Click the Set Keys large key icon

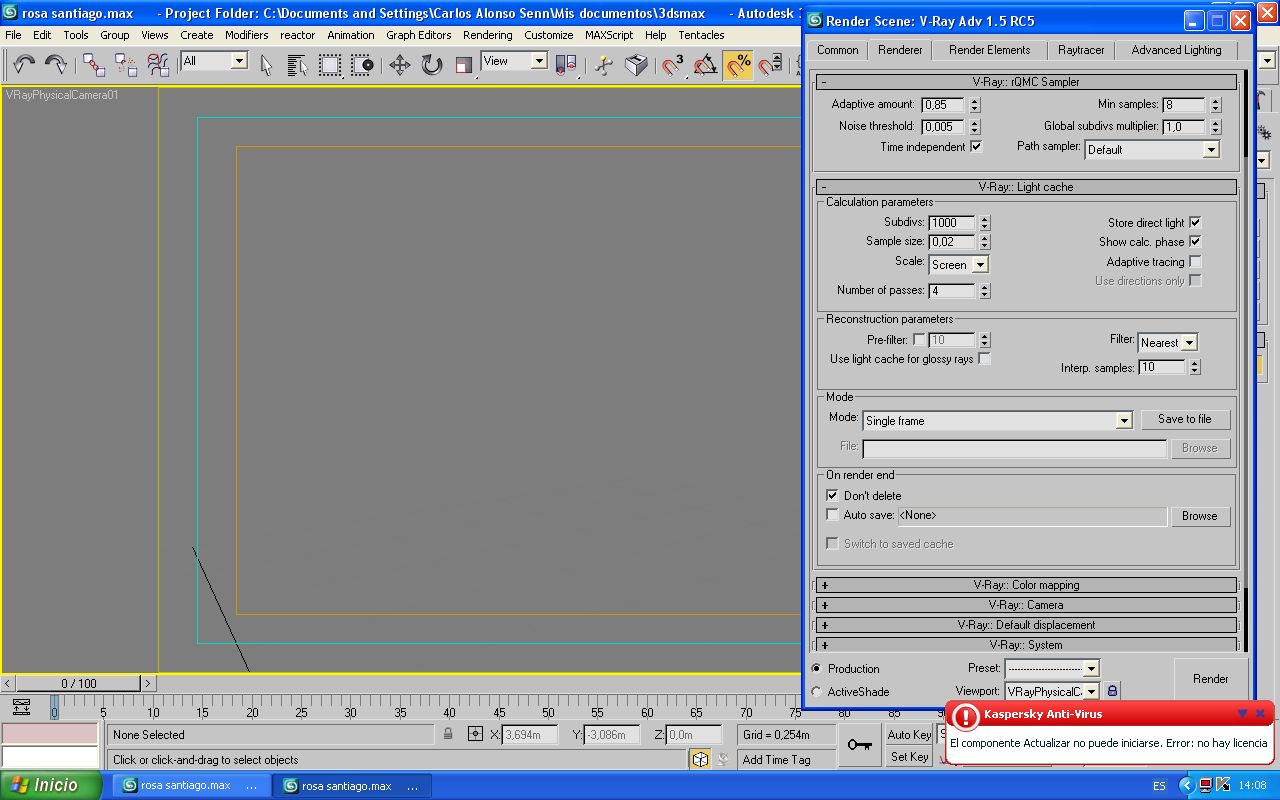pyautogui.click(x=859, y=745)
